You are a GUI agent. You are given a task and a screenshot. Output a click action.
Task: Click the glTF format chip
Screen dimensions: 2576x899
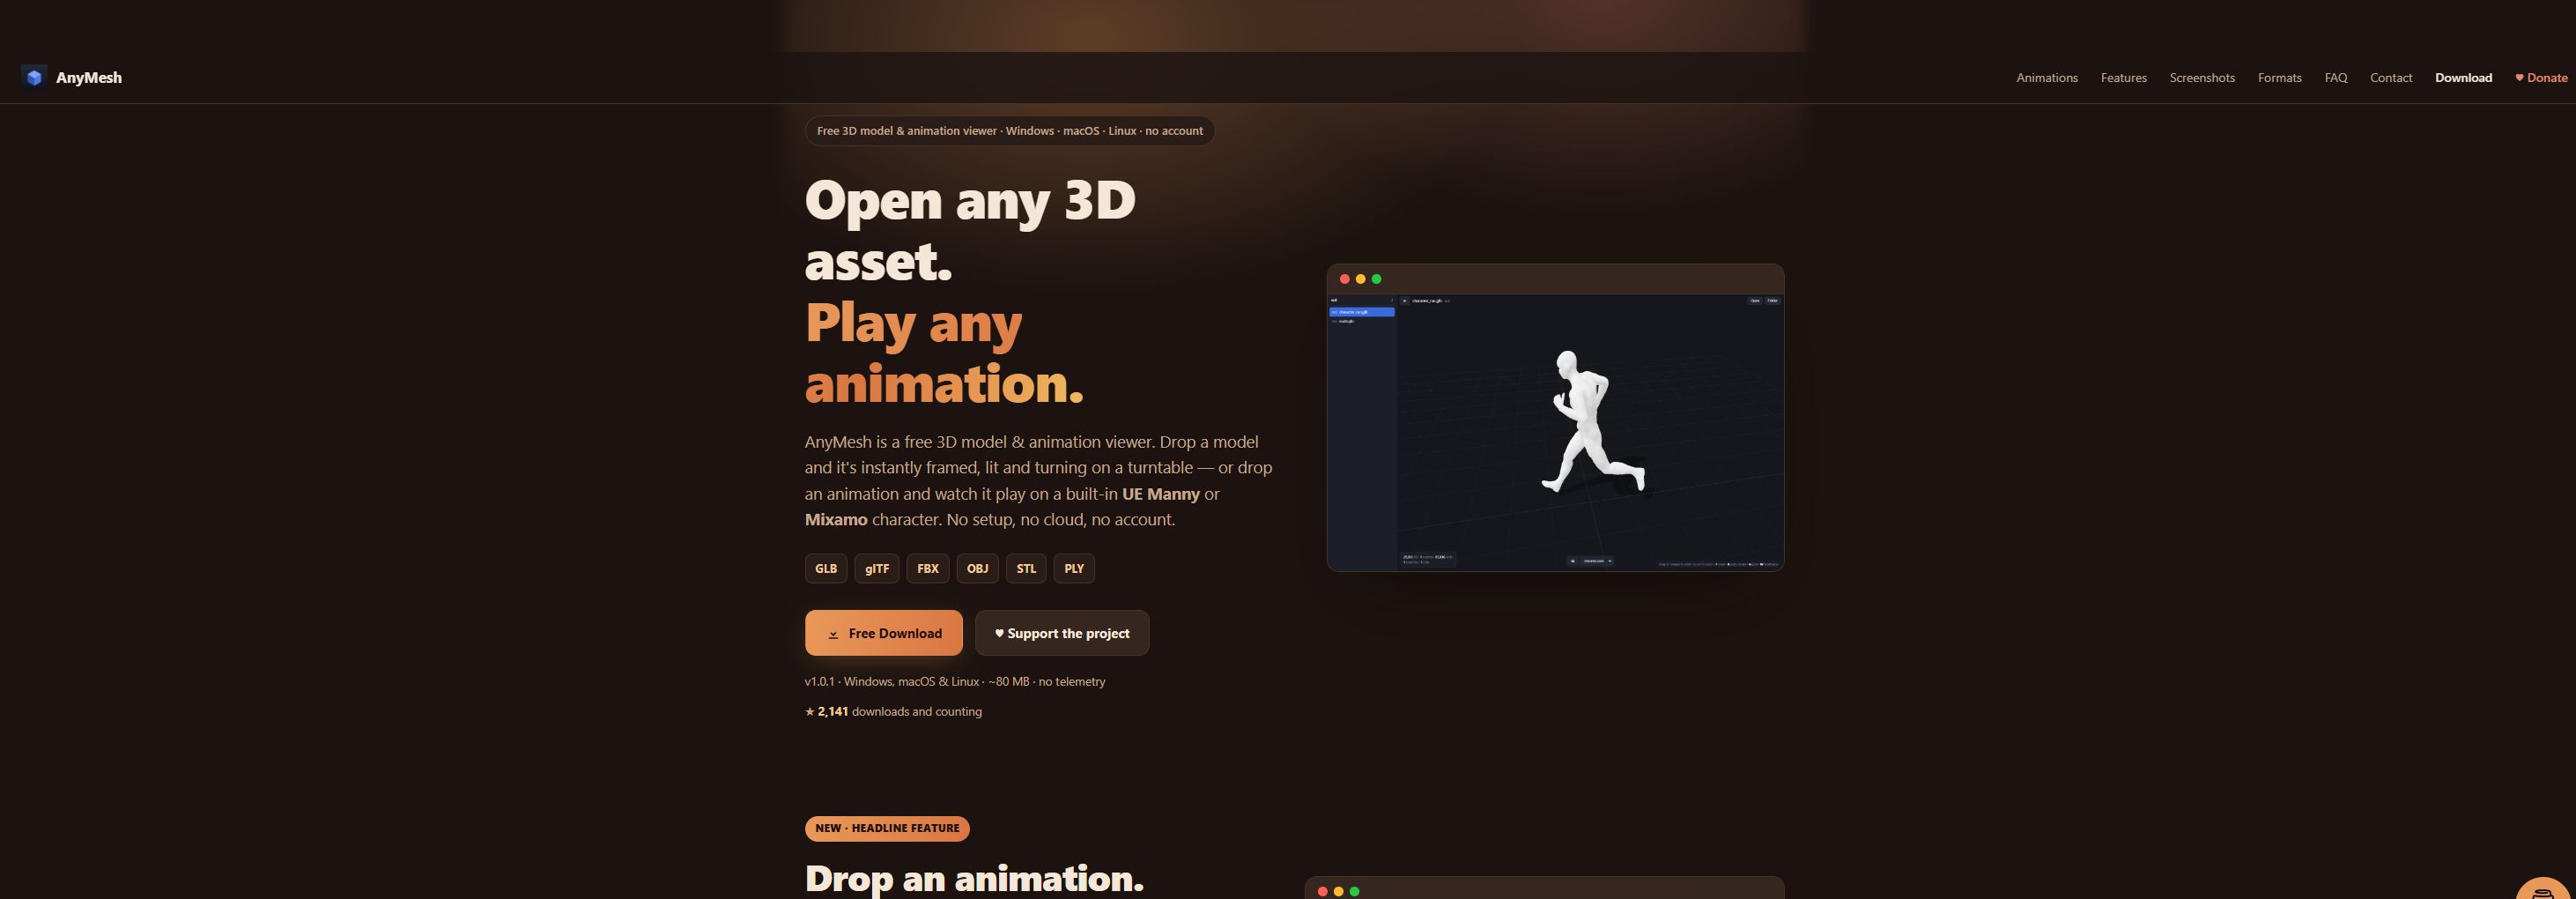877,568
